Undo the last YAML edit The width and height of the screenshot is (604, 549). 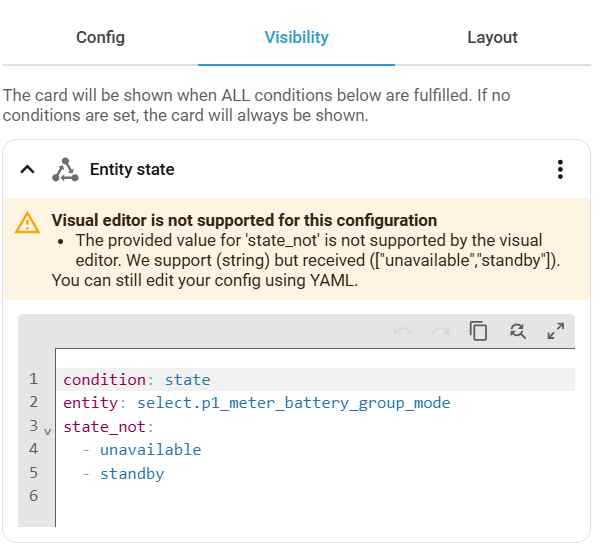(x=403, y=331)
